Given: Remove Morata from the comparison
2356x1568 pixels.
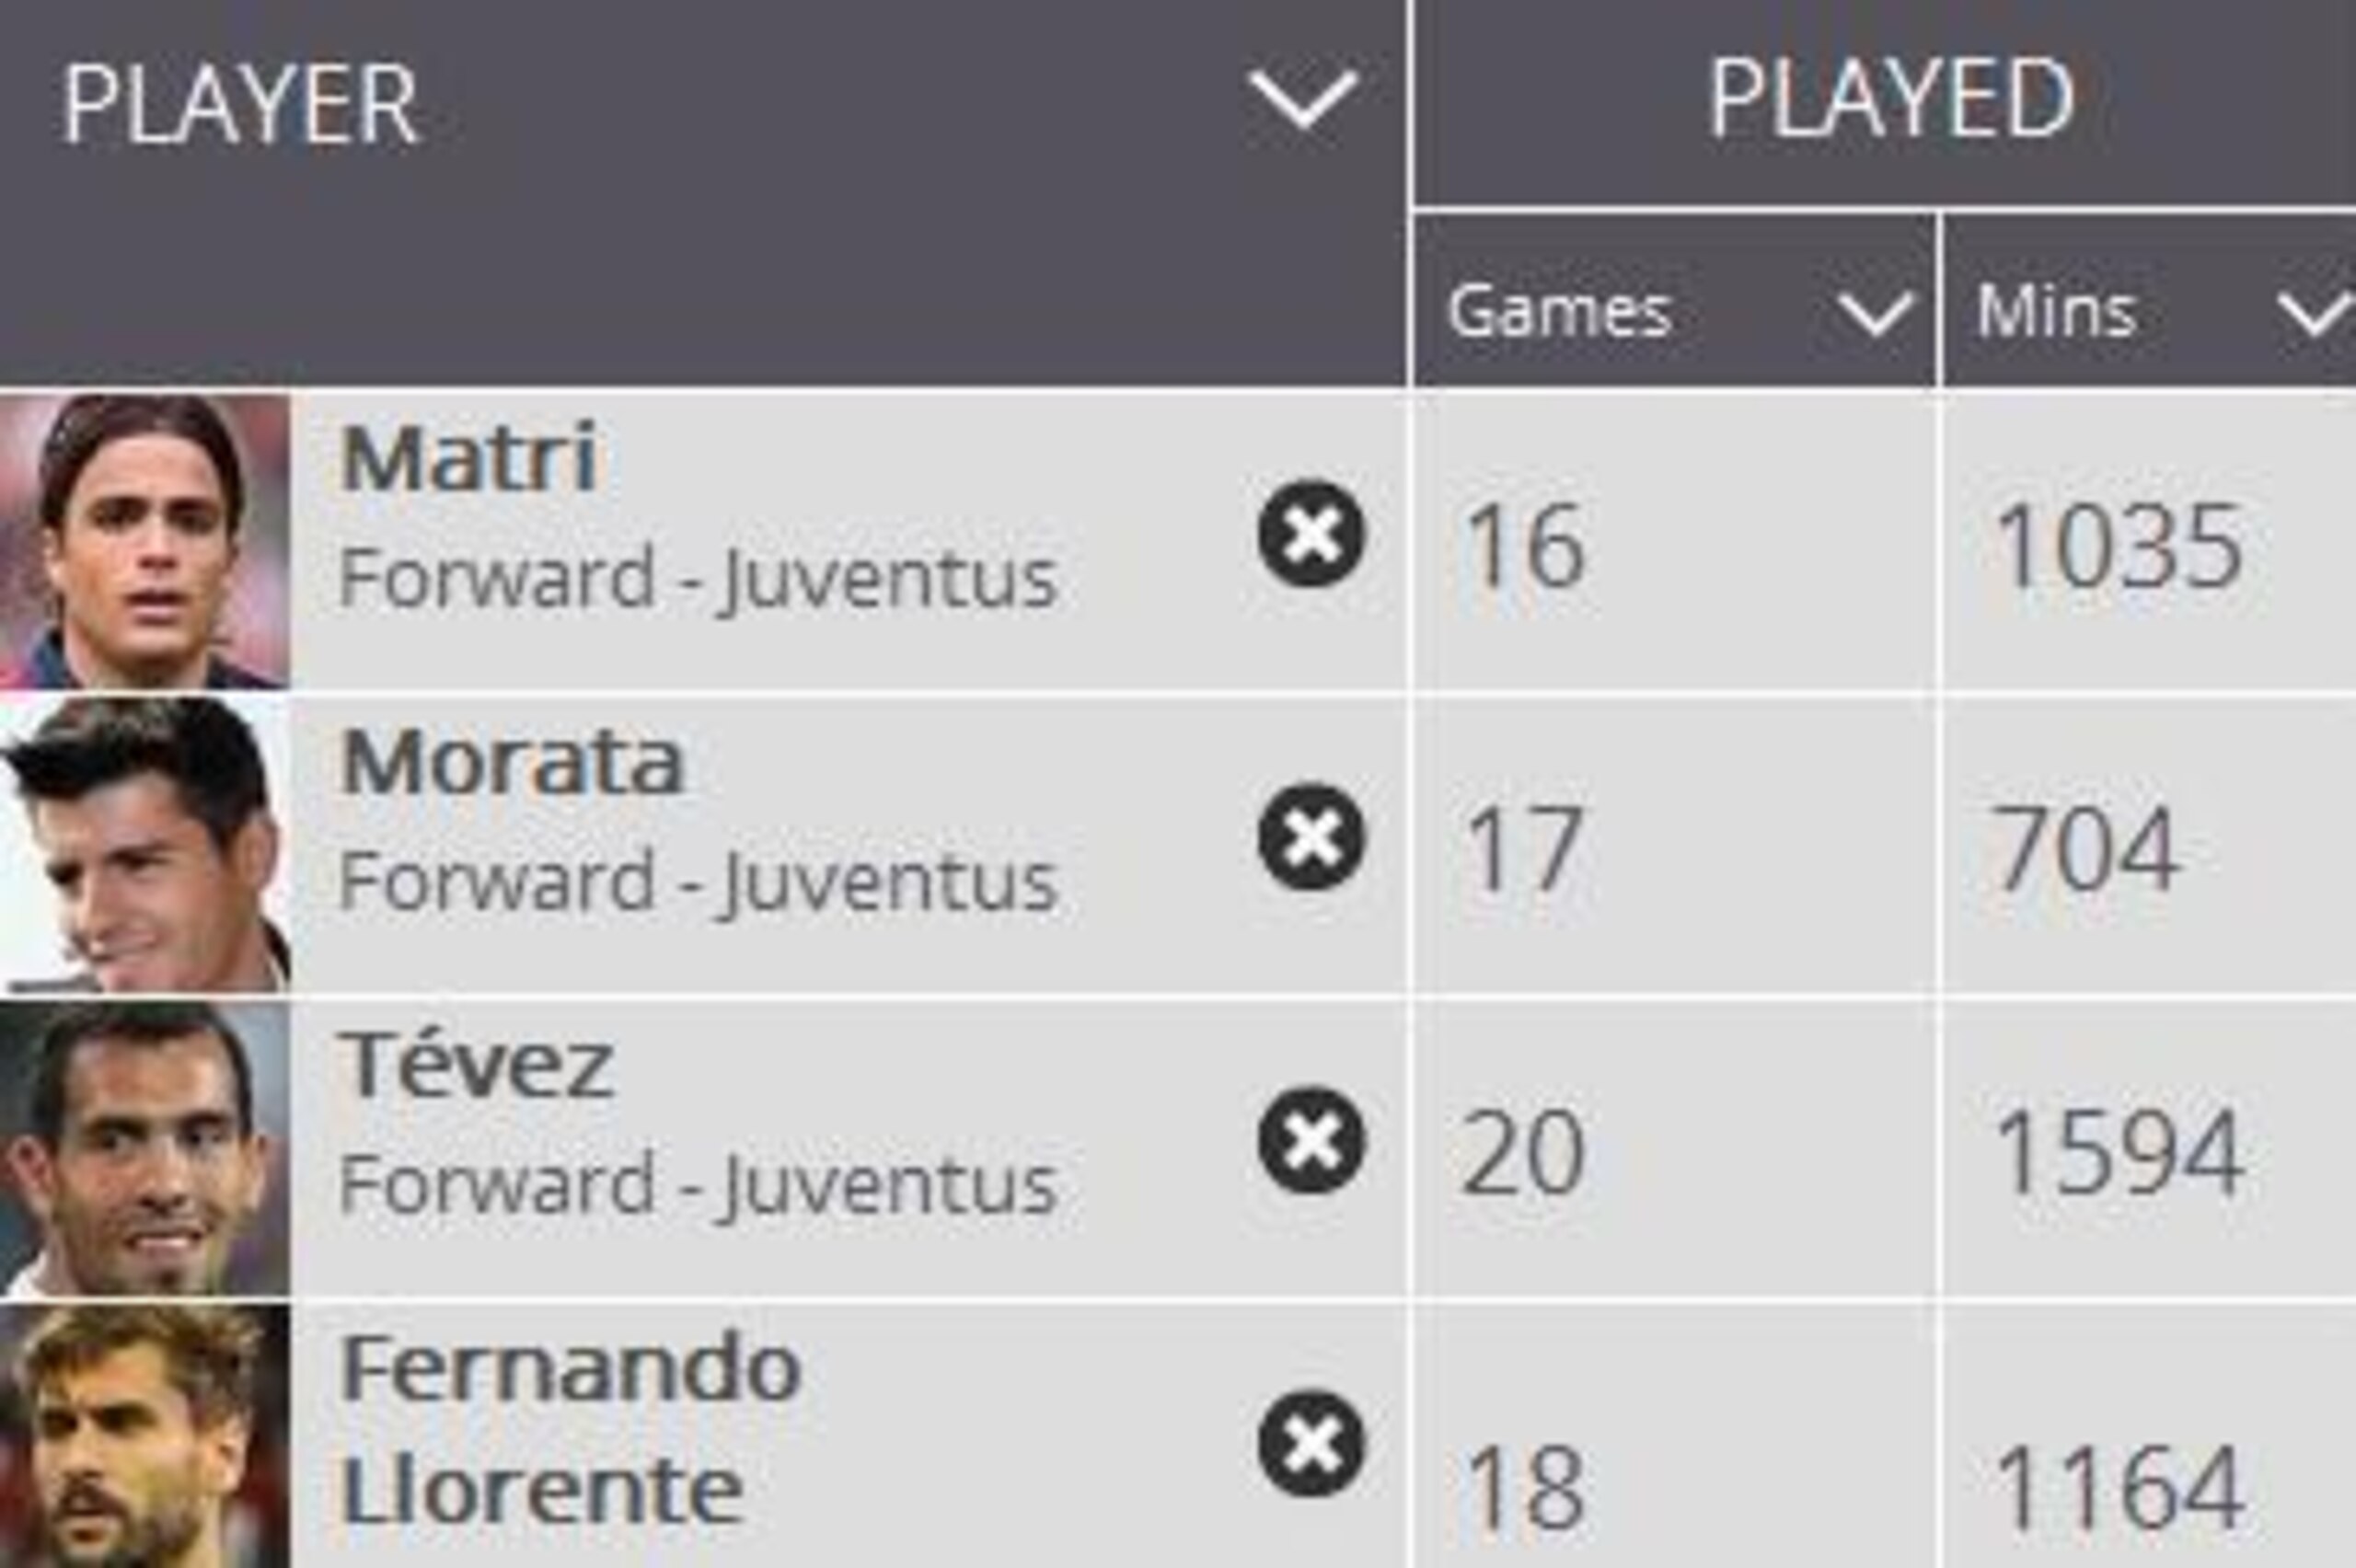Looking at the screenshot, I should click(x=1310, y=837).
